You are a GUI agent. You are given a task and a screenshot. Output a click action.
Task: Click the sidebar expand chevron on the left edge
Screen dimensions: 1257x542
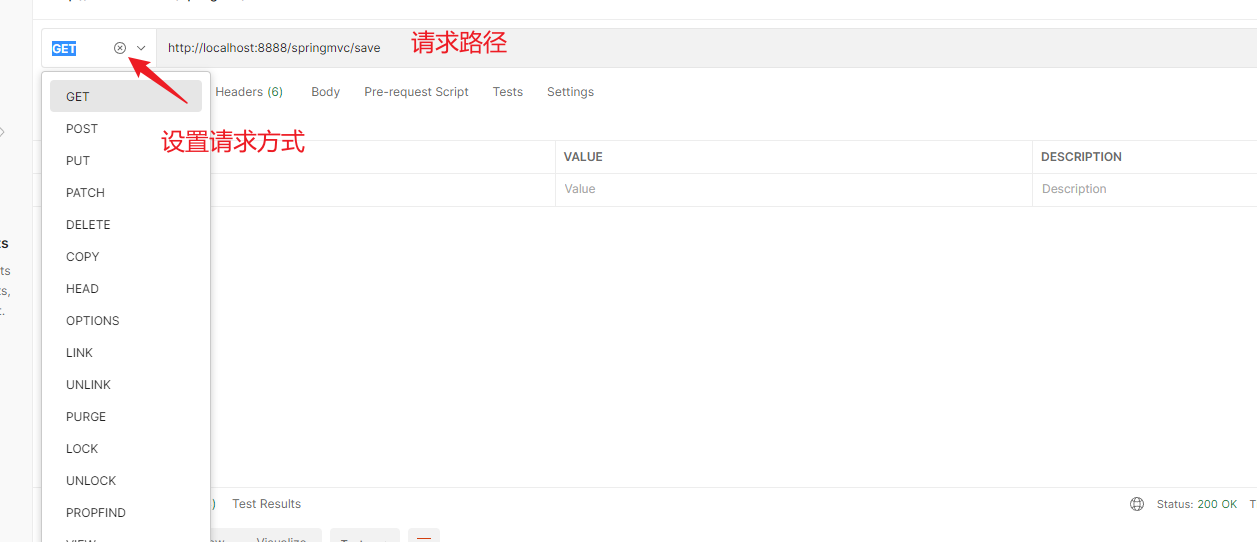(x=3, y=131)
